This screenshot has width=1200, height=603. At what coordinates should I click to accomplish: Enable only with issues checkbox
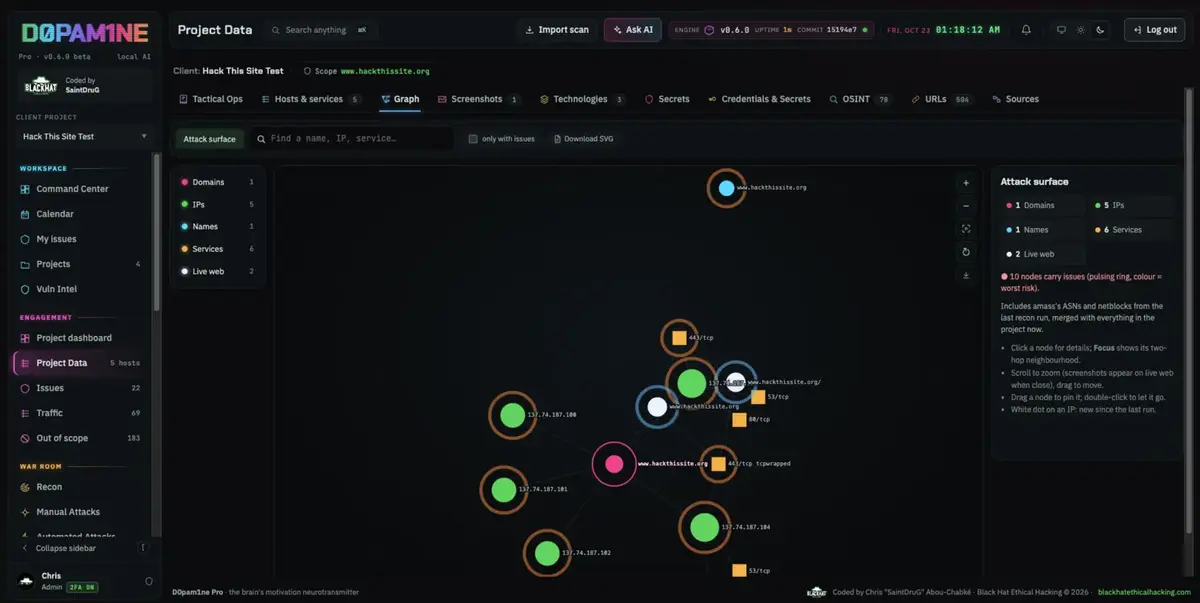473,139
